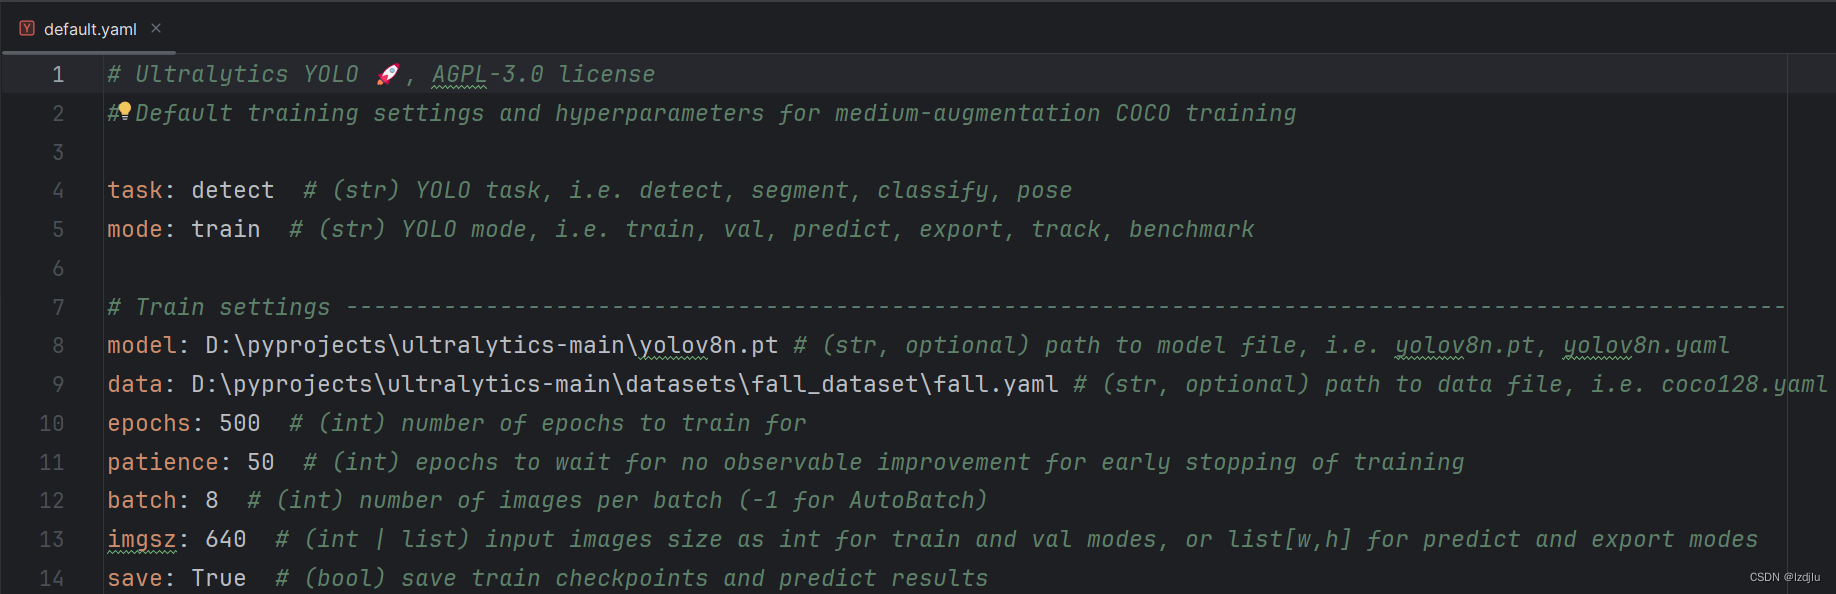Select the task value detect to edit it
1836x594 pixels.
pos(232,190)
